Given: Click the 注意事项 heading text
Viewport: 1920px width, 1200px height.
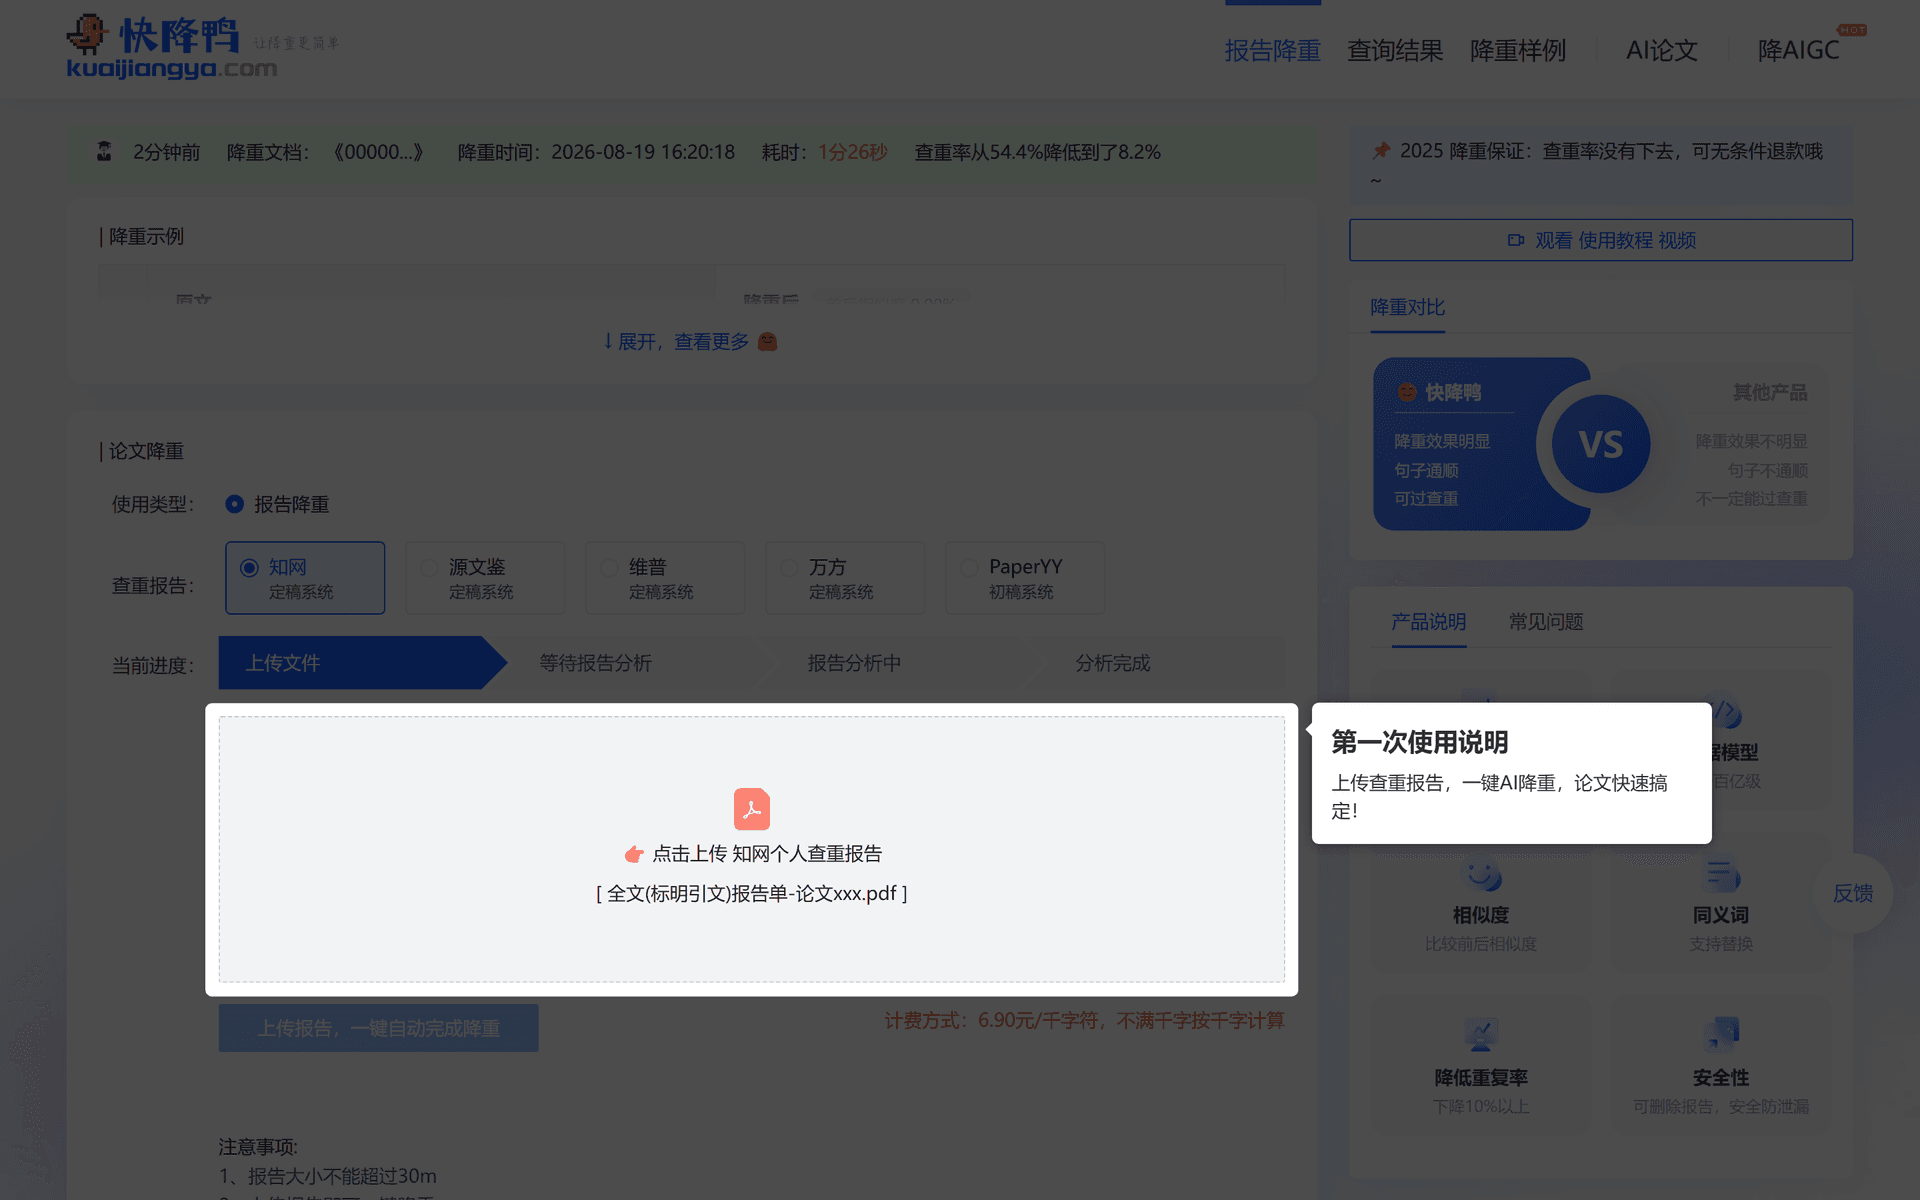Looking at the screenshot, I should [258, 1147].
